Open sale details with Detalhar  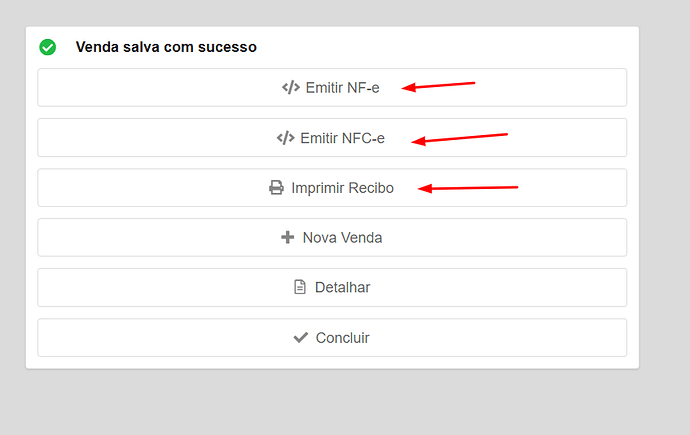(x=342, y=288)
